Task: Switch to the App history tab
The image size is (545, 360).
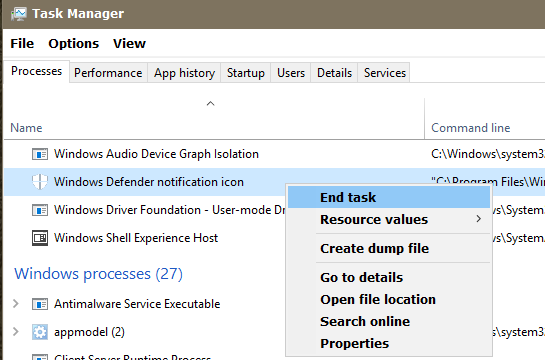Action: 184,73
